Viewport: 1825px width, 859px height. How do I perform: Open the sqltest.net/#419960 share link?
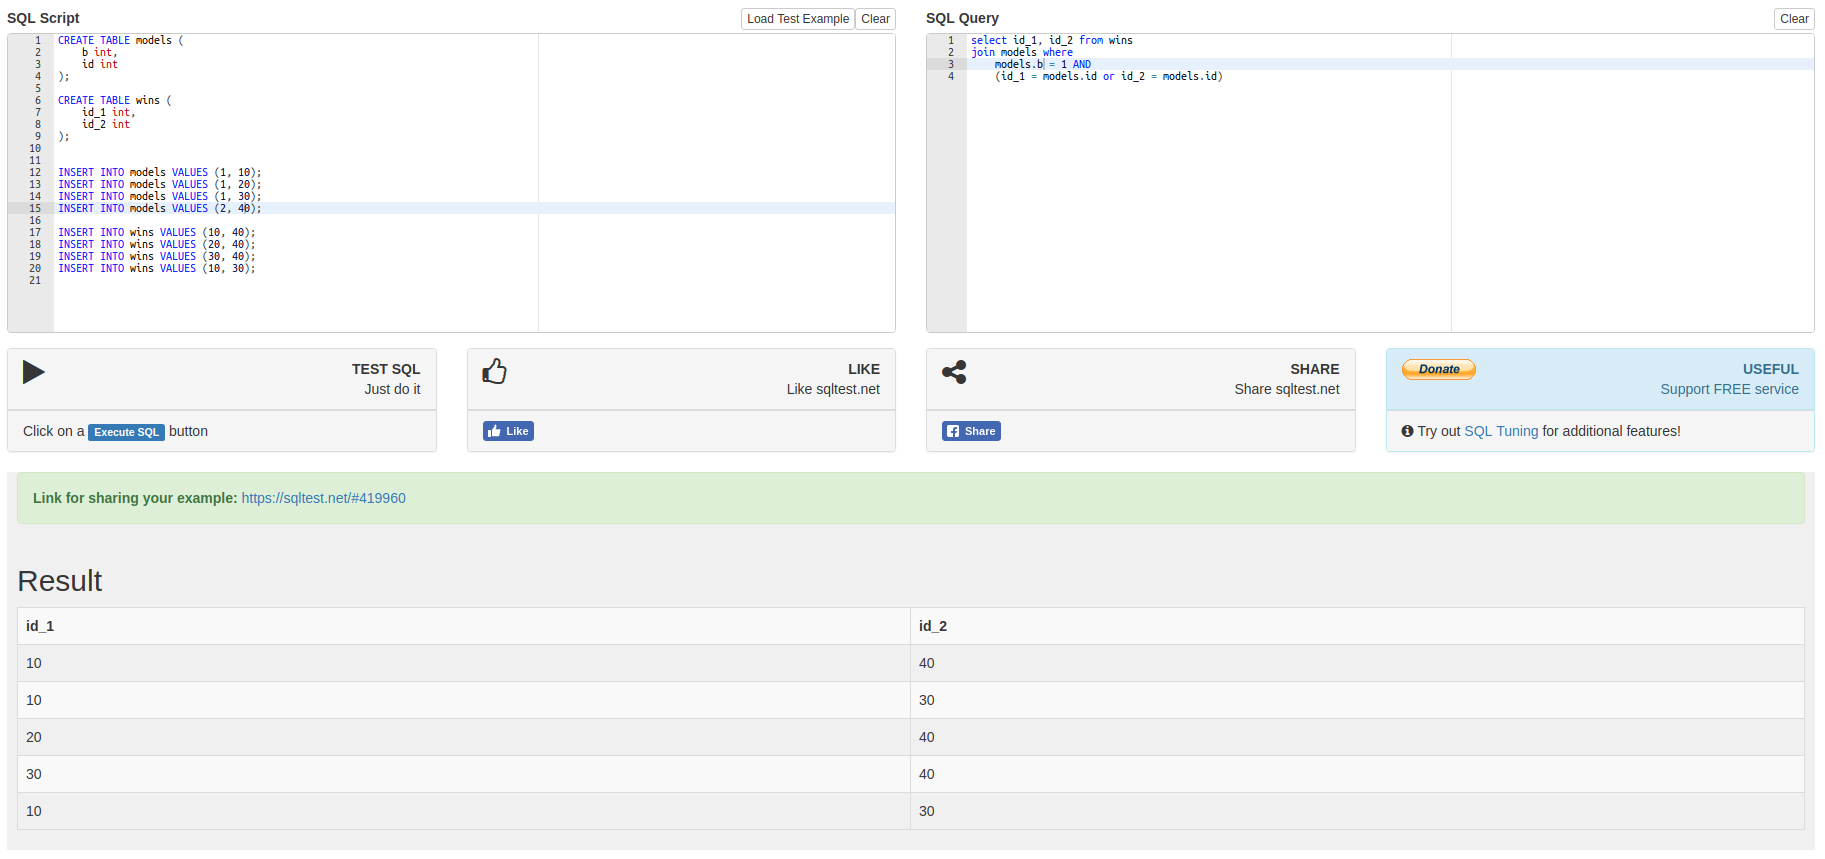click(x=323, y=498)
